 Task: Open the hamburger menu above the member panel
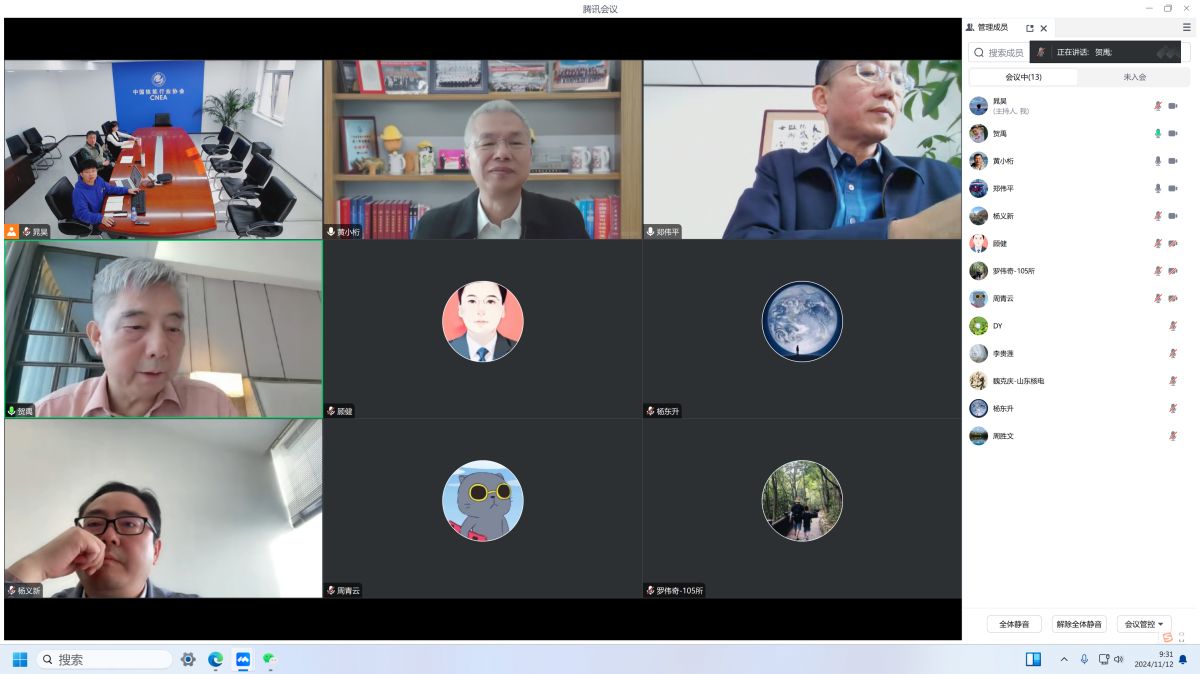(x=1186, y=28)
